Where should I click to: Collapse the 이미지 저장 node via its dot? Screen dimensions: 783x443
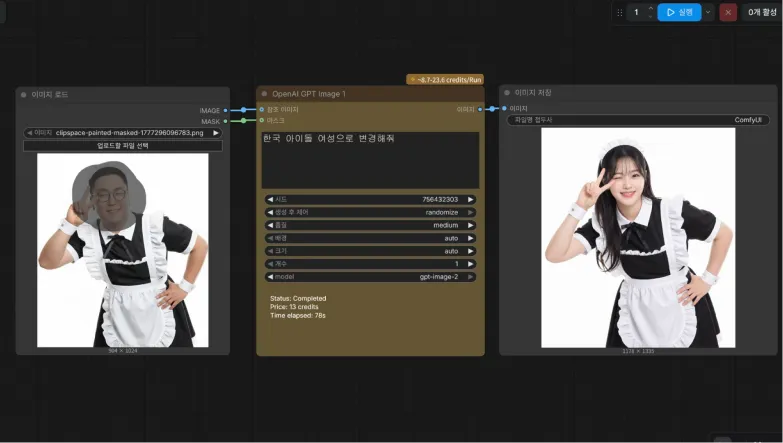click(507, 92)
